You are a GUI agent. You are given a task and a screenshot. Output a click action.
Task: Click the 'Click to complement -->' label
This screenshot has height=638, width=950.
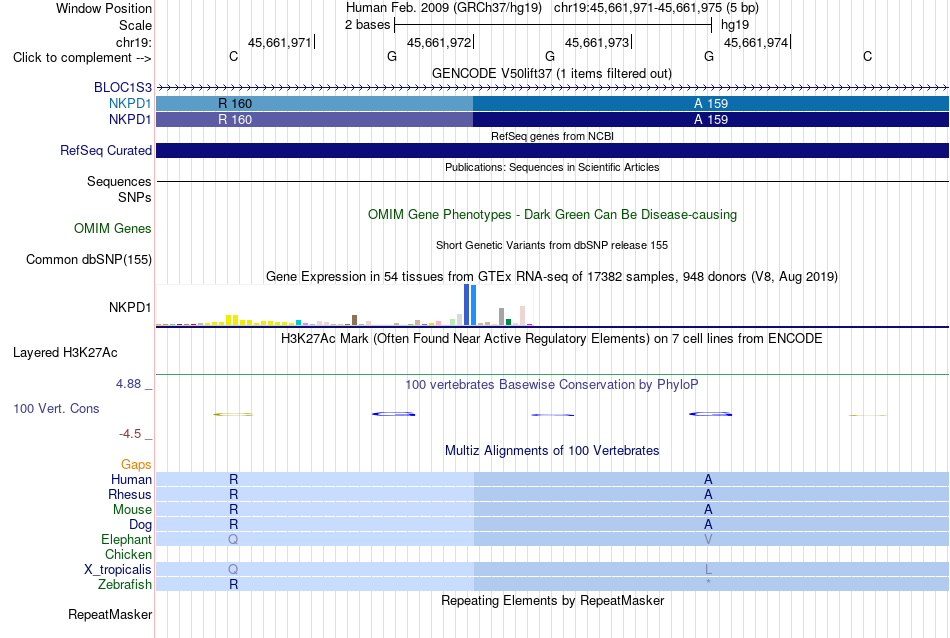(82, 58)
